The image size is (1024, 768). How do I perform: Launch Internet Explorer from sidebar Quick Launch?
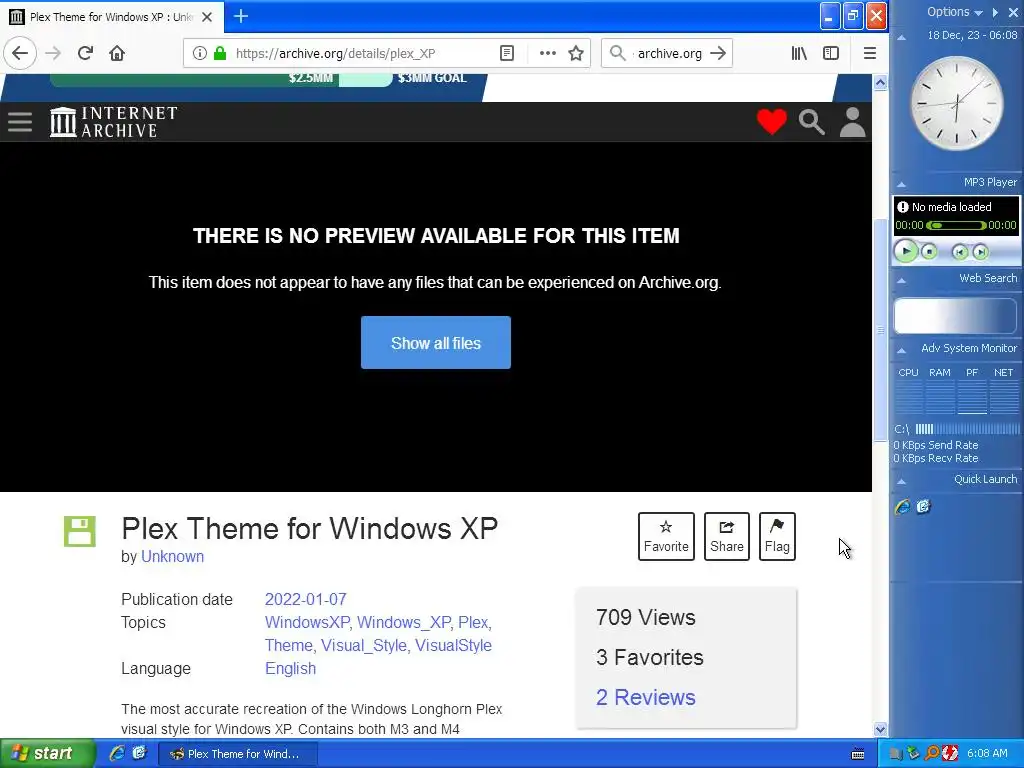[x=903, y=506]
